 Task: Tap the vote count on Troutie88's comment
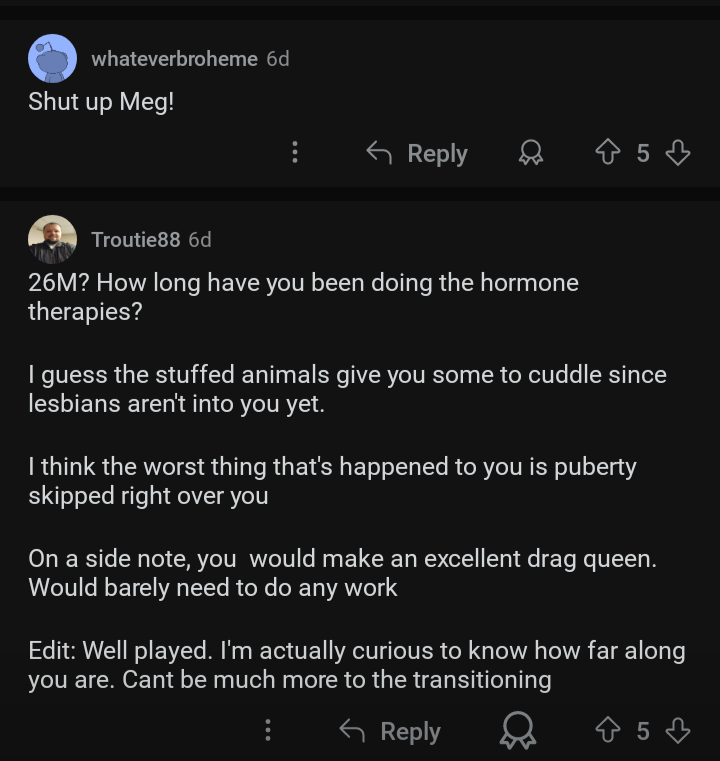pyautogui.click(x=643, y=731)
